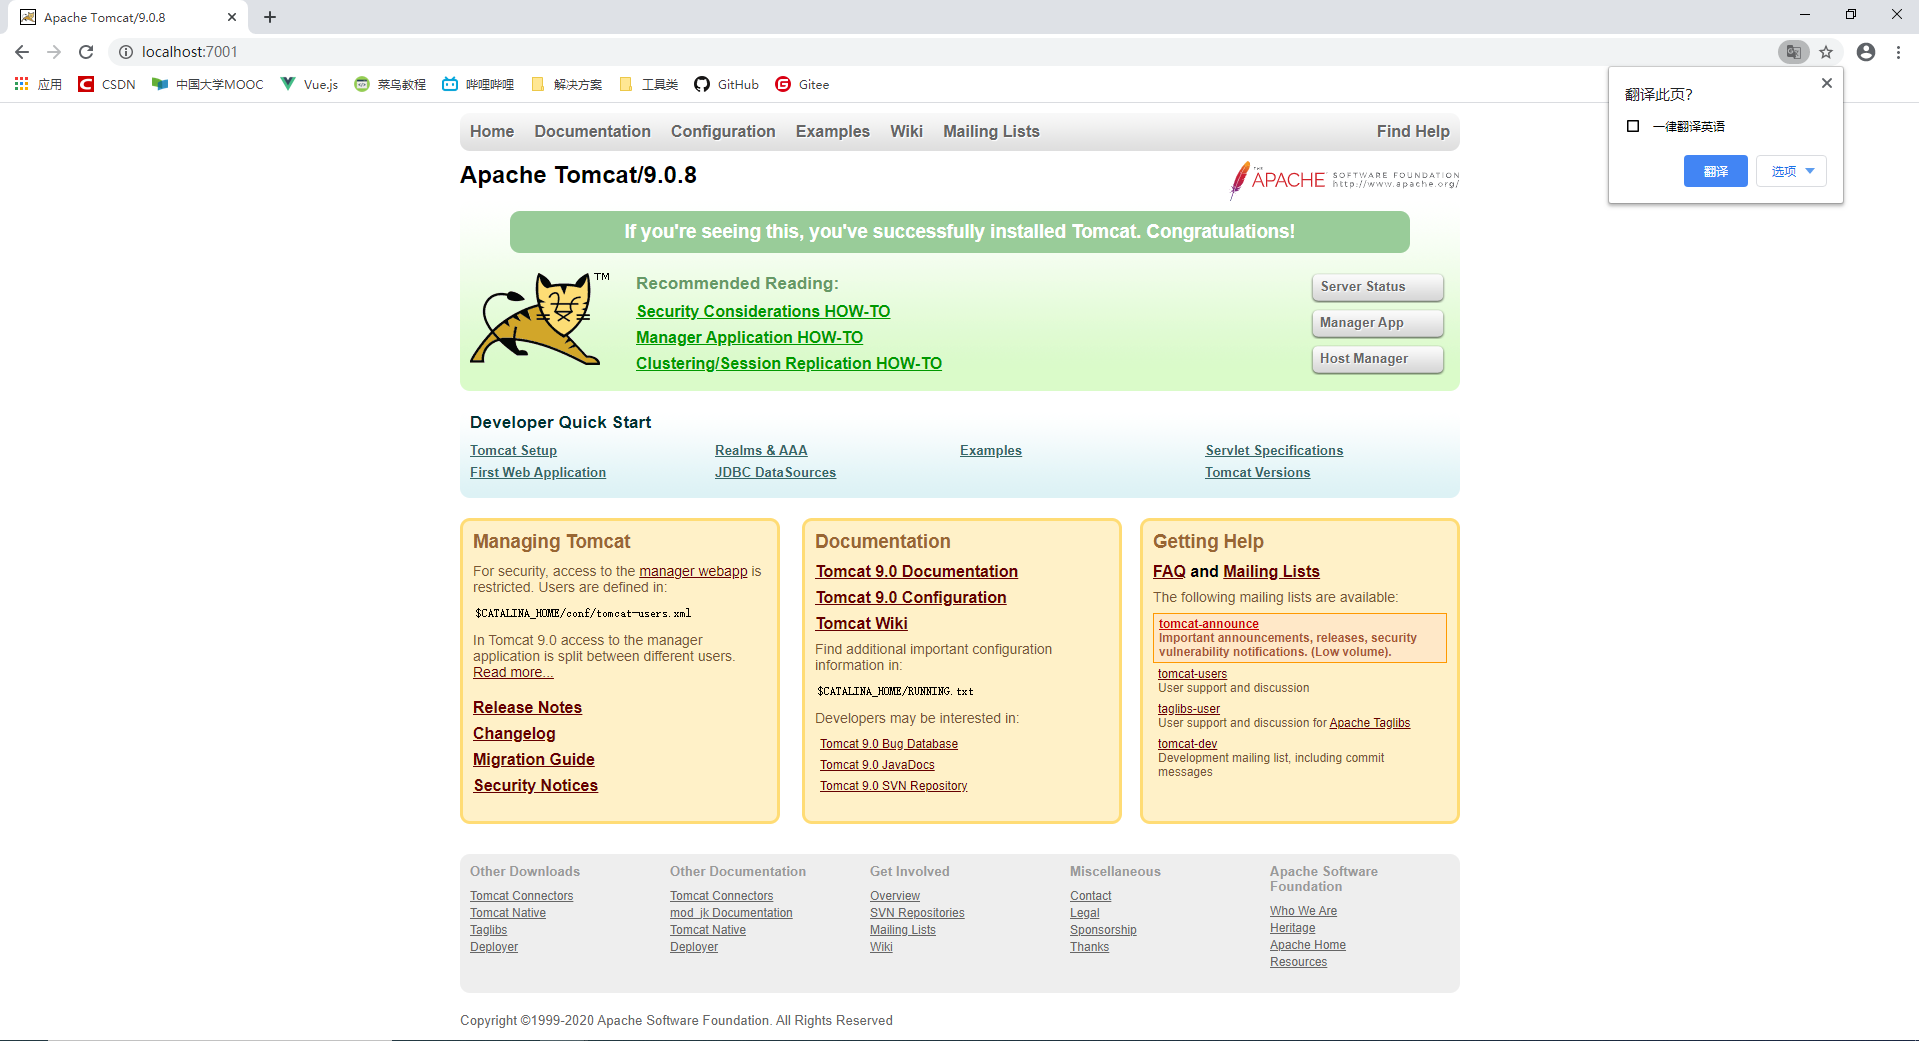Click the blue 翻译 button

pos(1715,171)
